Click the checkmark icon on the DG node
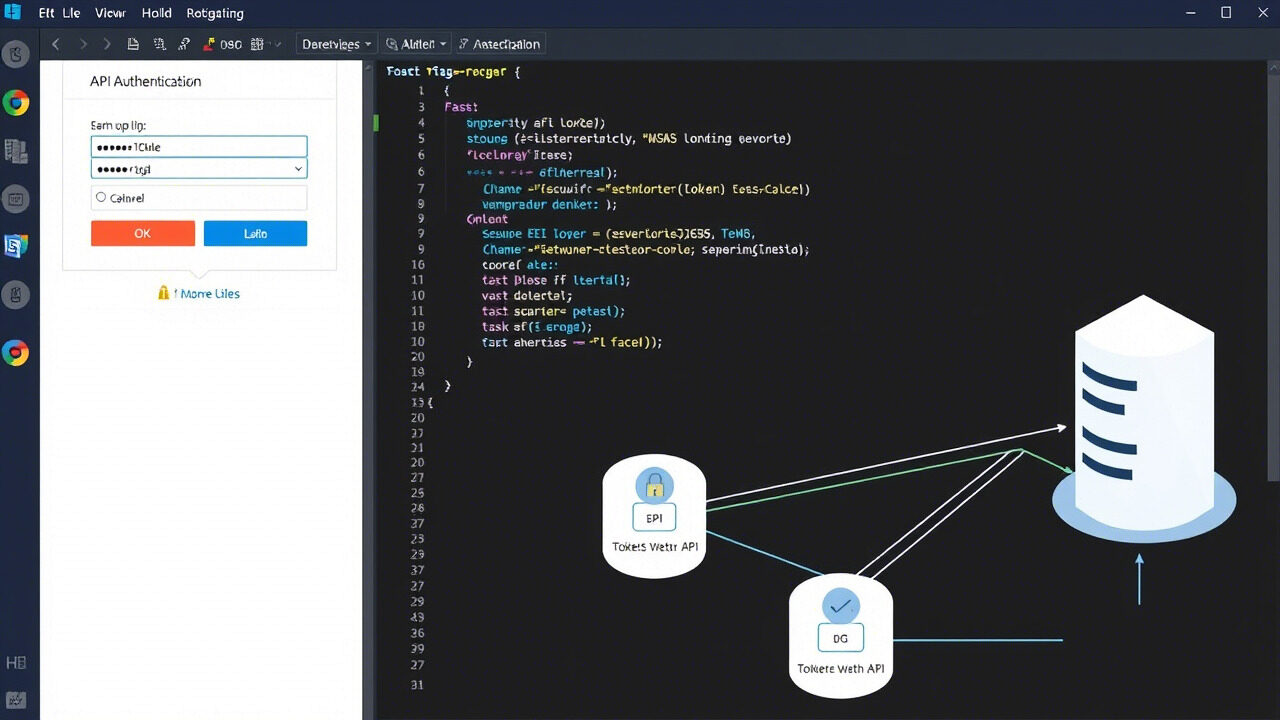This screenshot has height=720, width=1280. click(840, 605)
